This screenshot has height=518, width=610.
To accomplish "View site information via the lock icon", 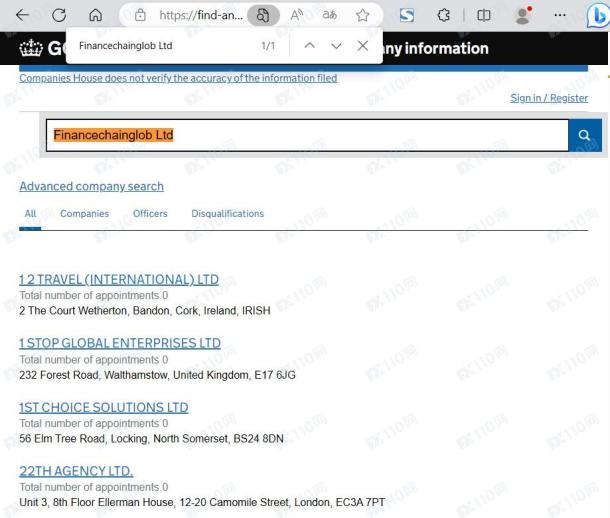I will click(140, 15).
